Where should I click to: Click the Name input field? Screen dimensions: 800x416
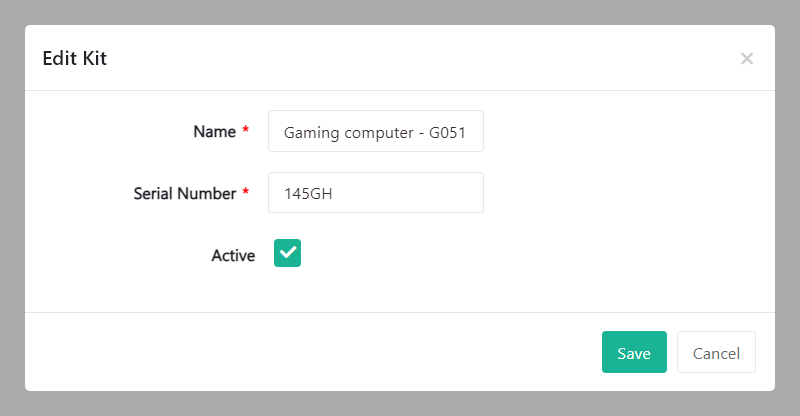point(376,131)
